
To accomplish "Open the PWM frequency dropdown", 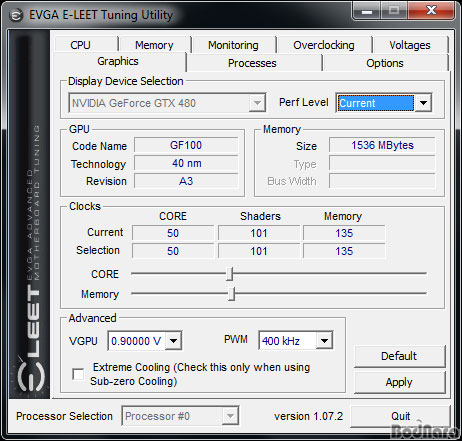I will (324, 341).
